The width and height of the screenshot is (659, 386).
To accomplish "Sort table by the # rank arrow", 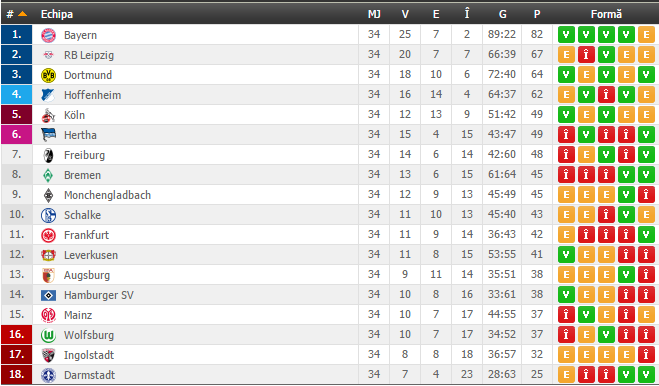I will 23,14.
